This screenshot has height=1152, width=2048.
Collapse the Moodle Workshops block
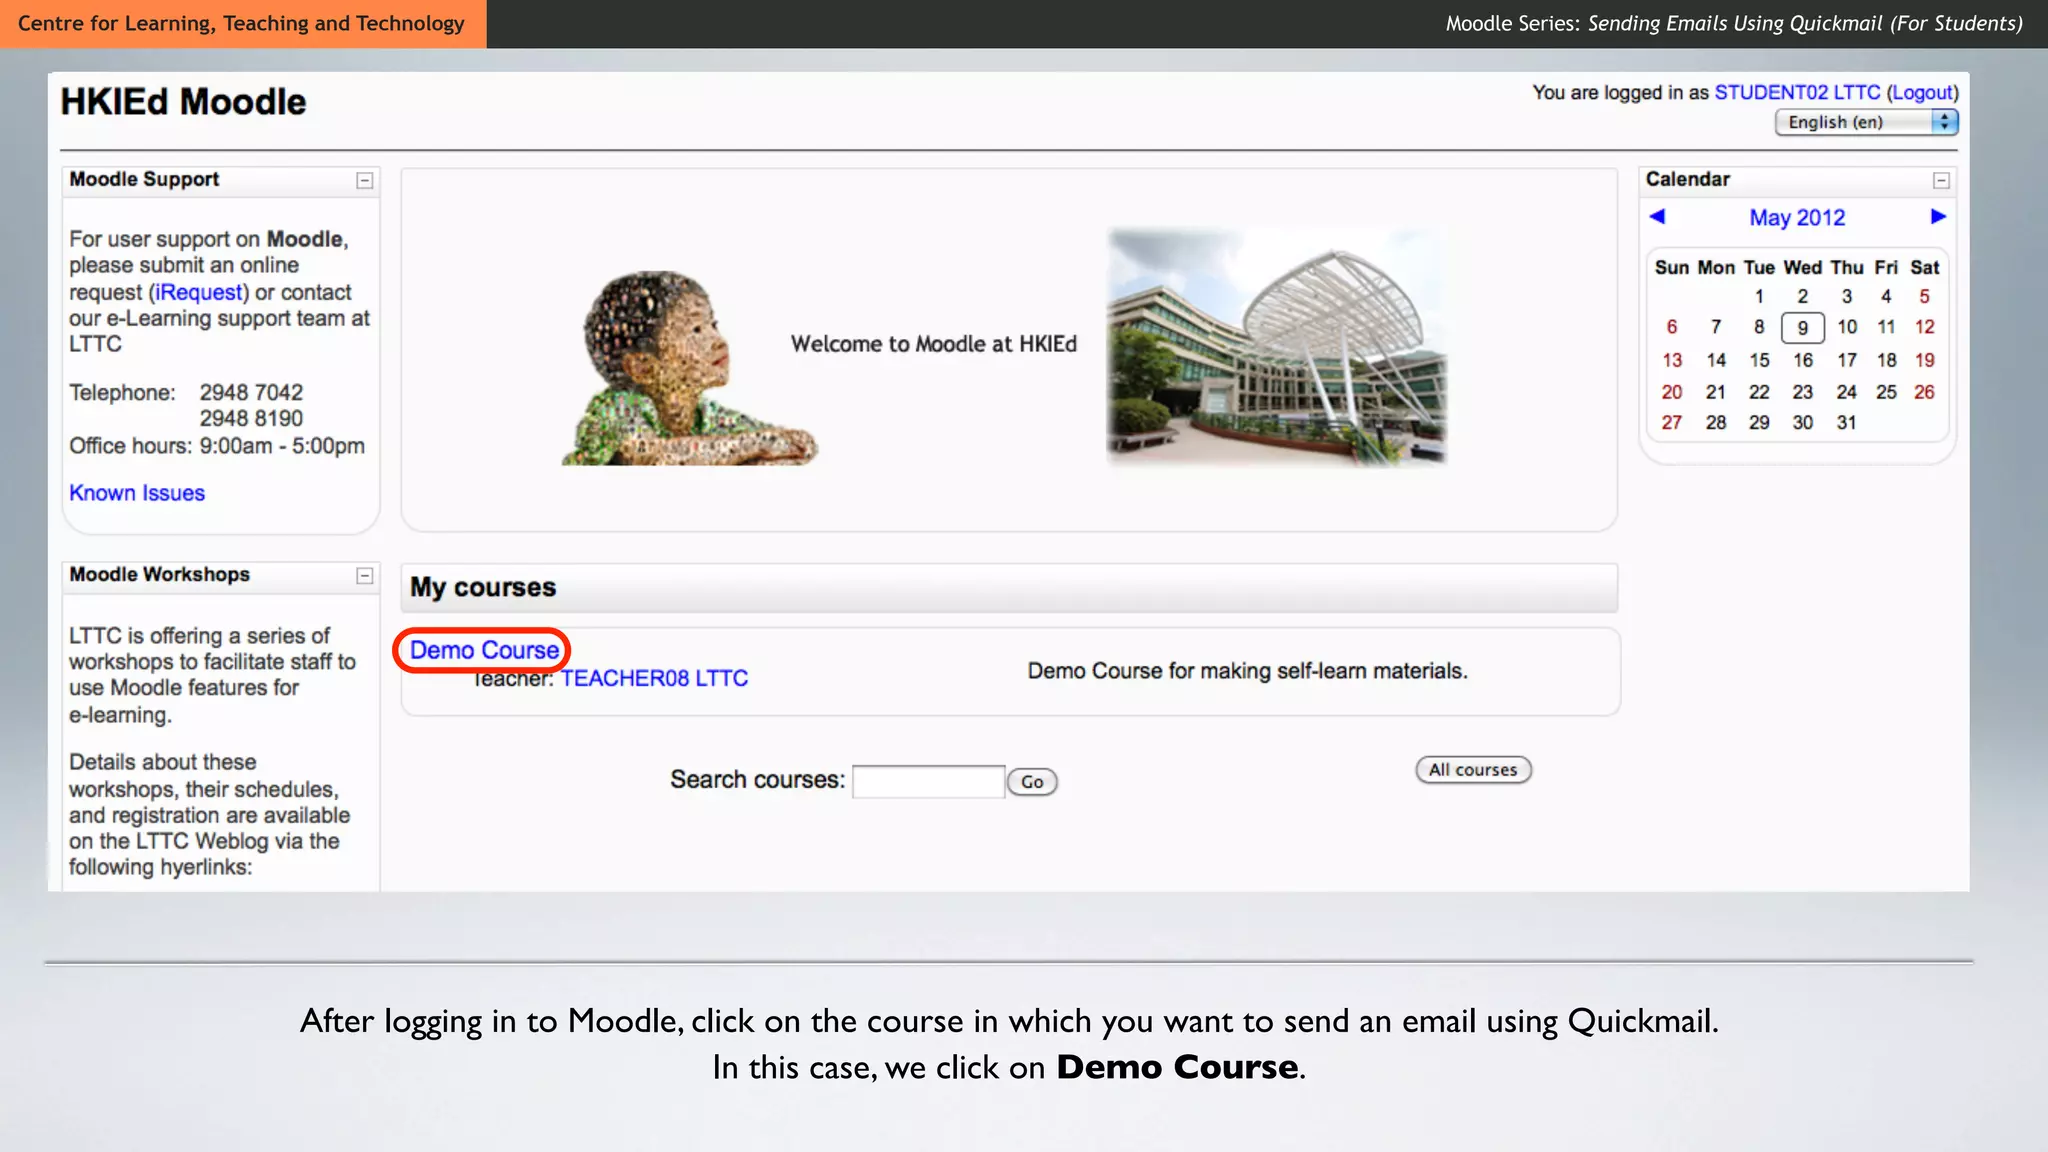click(x=365, y=576)
